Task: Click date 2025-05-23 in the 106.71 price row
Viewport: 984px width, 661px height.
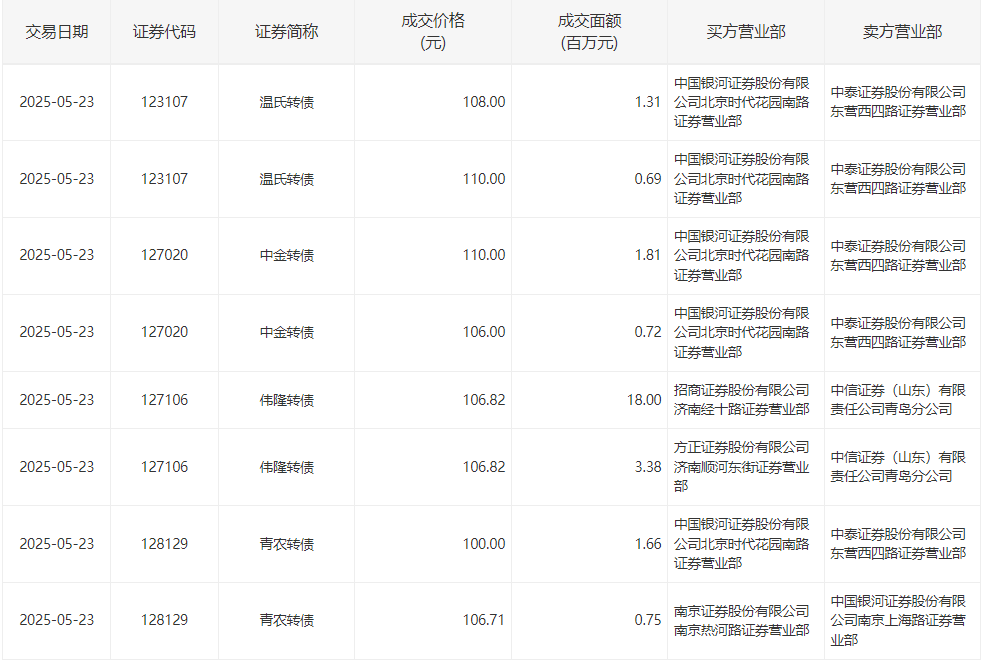Action: tap(56, 620)
